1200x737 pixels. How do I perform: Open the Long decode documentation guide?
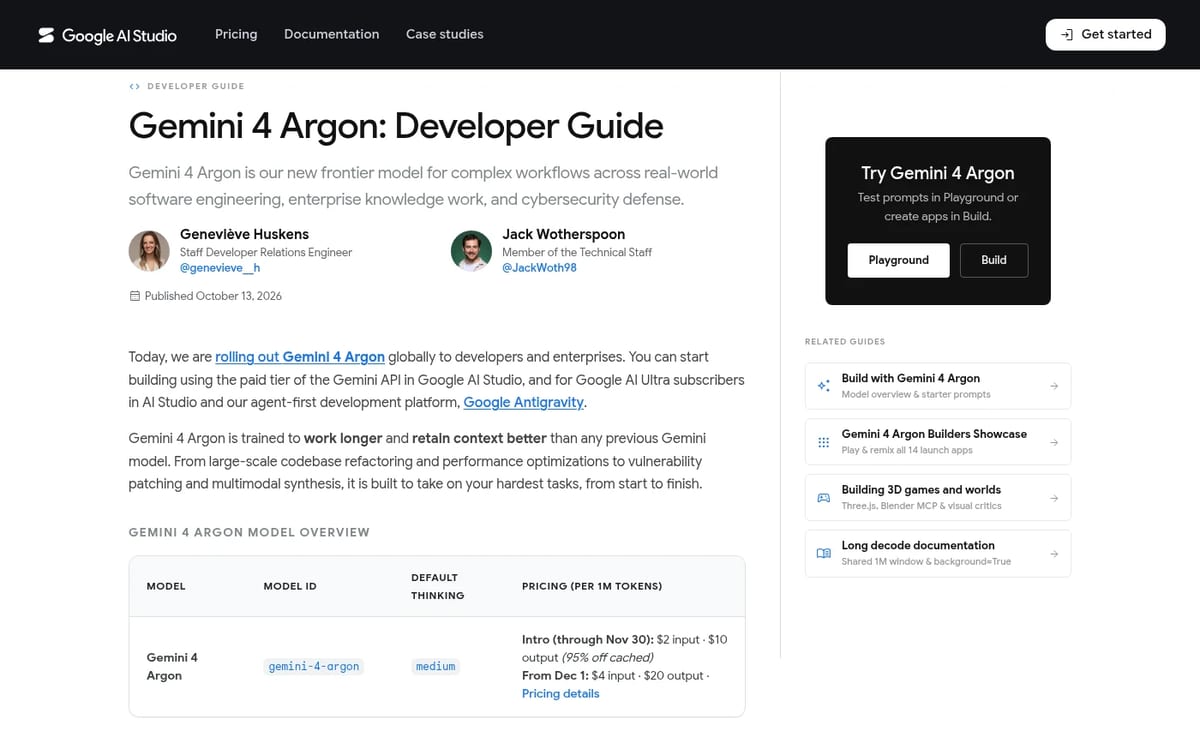click(x=938, y=553)
